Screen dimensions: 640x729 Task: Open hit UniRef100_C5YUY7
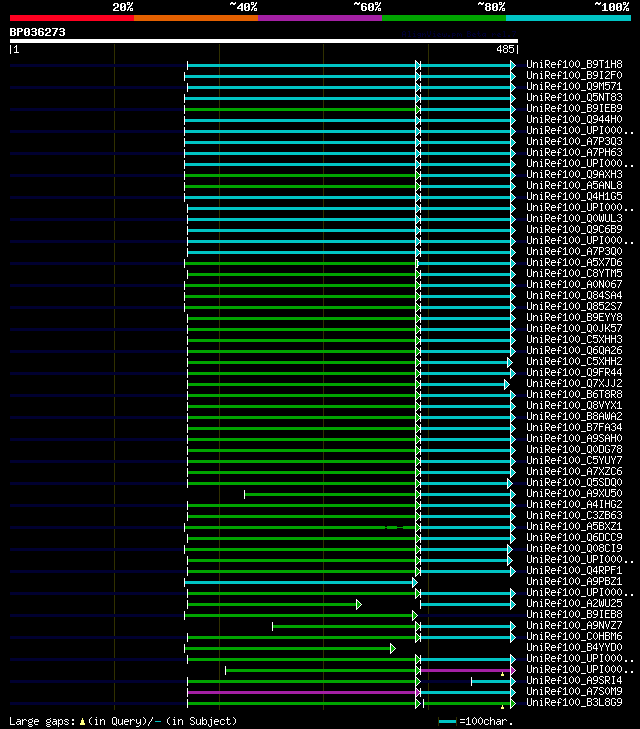click(574, 460)
